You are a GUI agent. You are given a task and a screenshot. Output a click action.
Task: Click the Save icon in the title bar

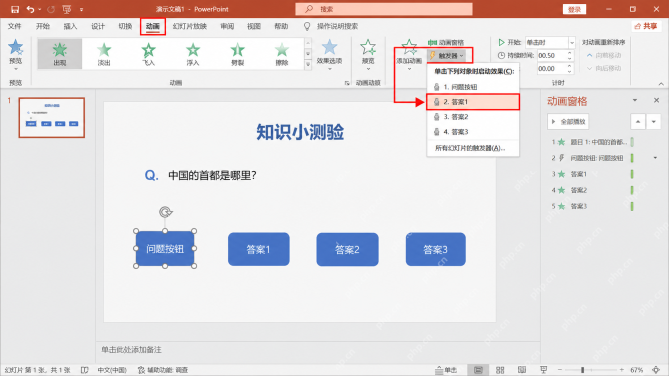click(x=15, y=9)
